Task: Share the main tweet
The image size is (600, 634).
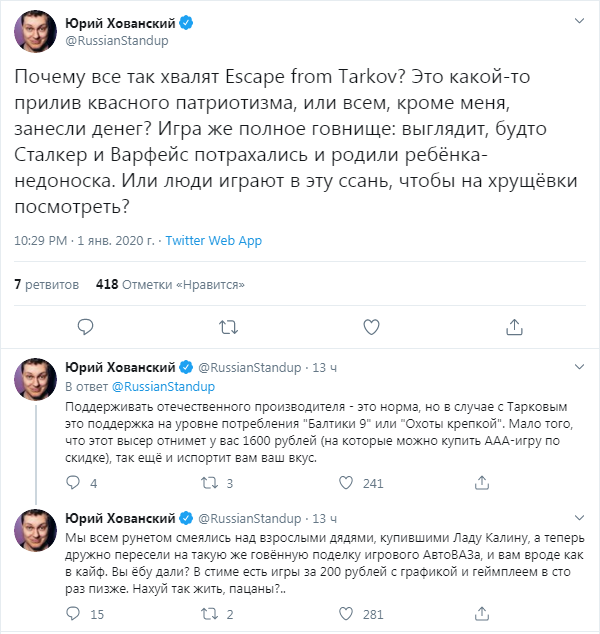Action: (514, 327)
